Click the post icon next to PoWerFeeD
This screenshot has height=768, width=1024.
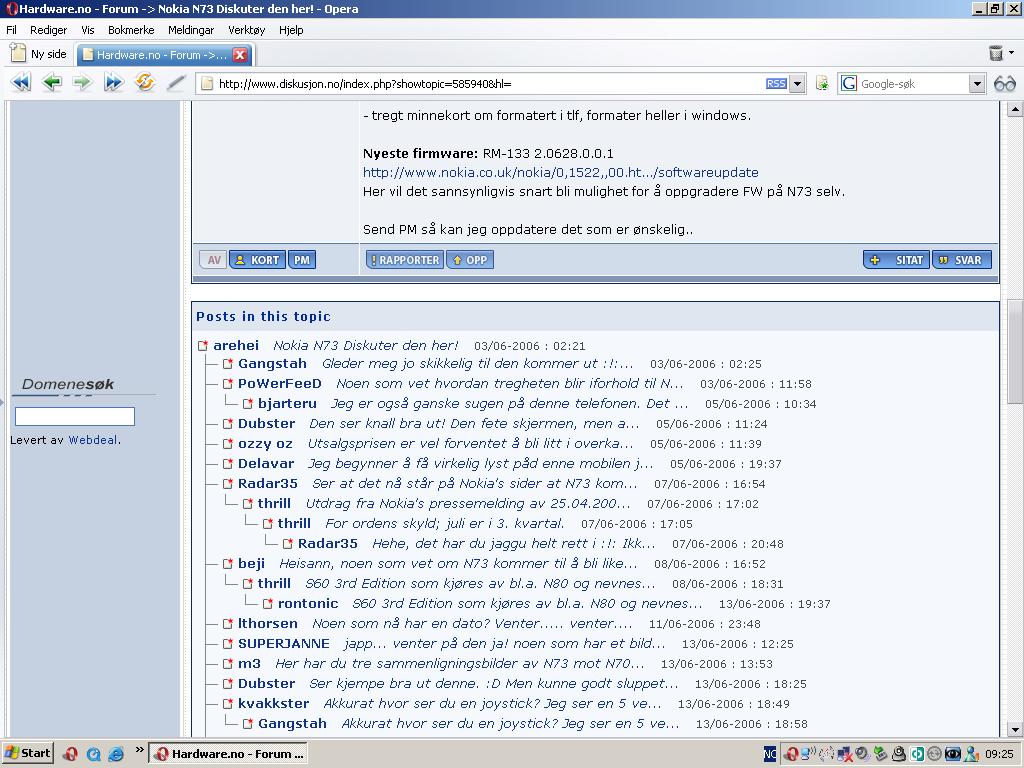point(227,384)
